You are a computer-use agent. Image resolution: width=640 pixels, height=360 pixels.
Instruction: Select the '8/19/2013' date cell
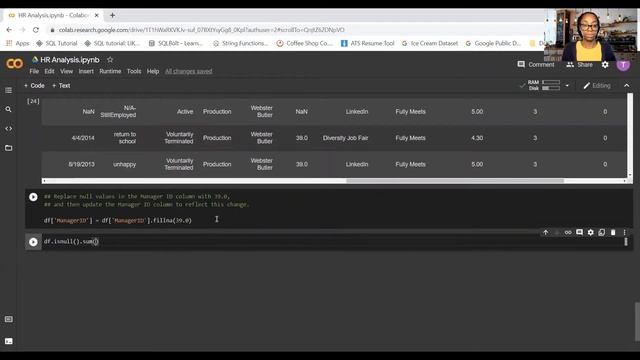point(81,164)
